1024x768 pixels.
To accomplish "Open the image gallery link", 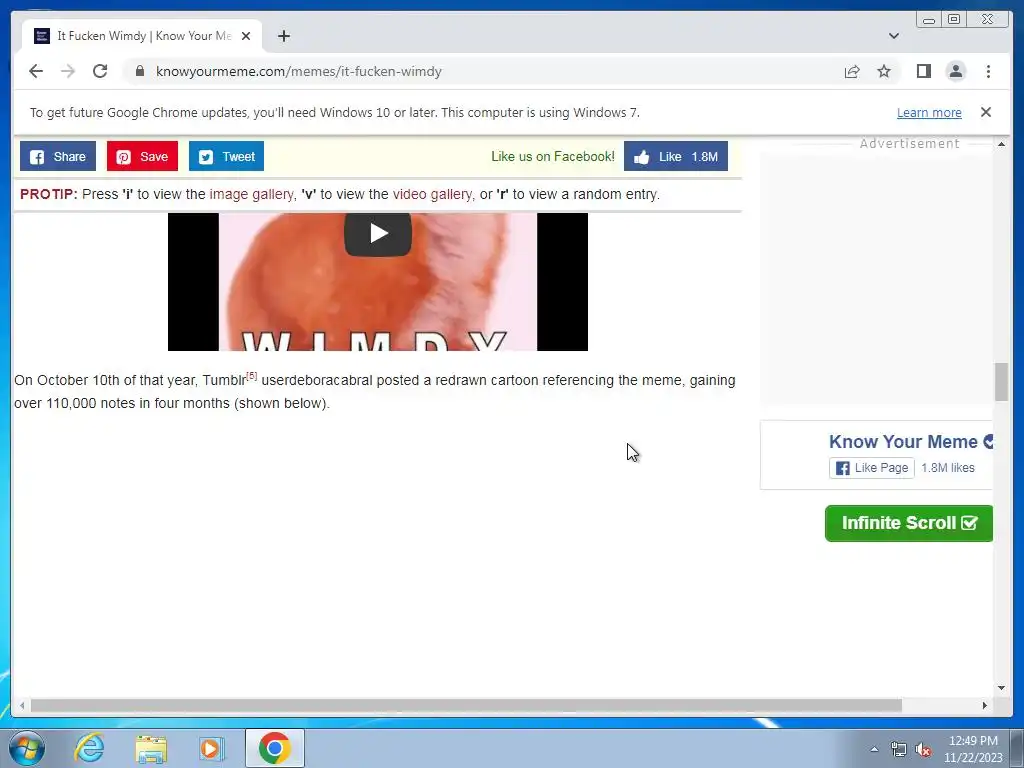I will pyautogui.click(x=251, y=194).
